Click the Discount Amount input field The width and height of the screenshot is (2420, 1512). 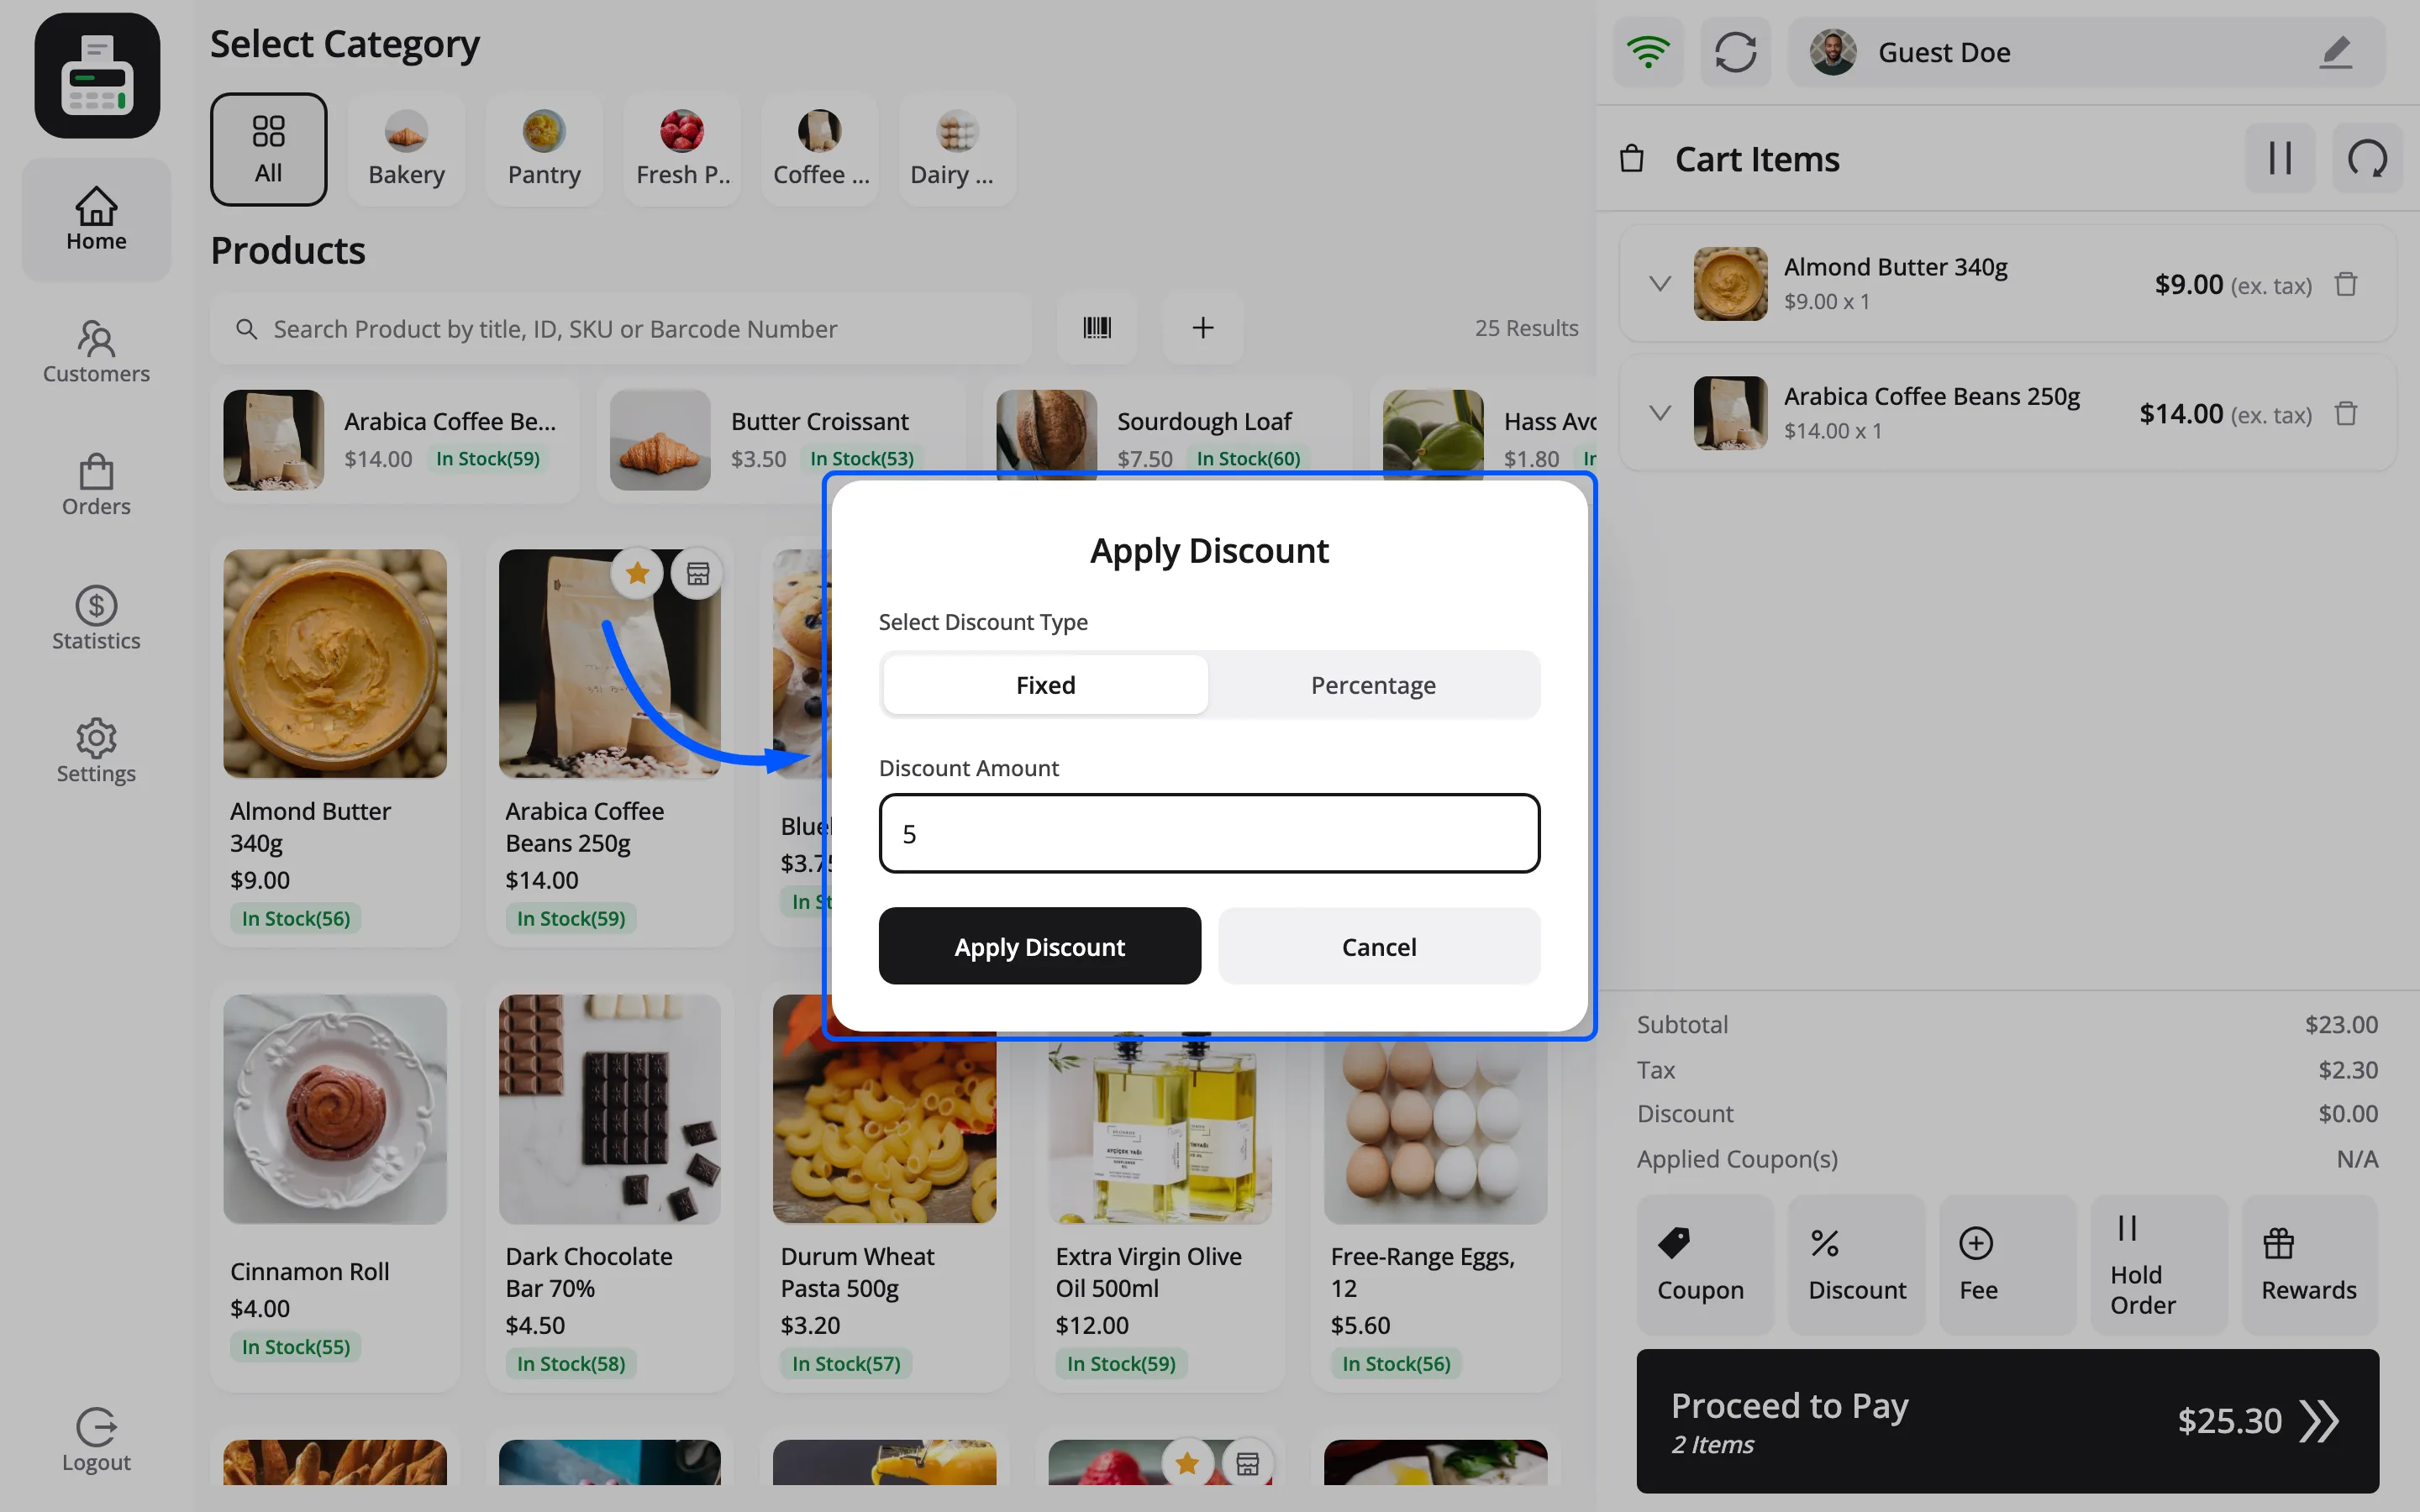pos(1209,834)
